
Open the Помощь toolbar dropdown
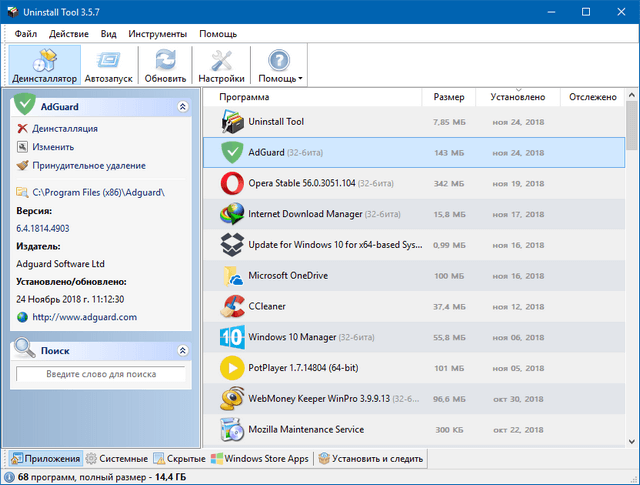280,65
